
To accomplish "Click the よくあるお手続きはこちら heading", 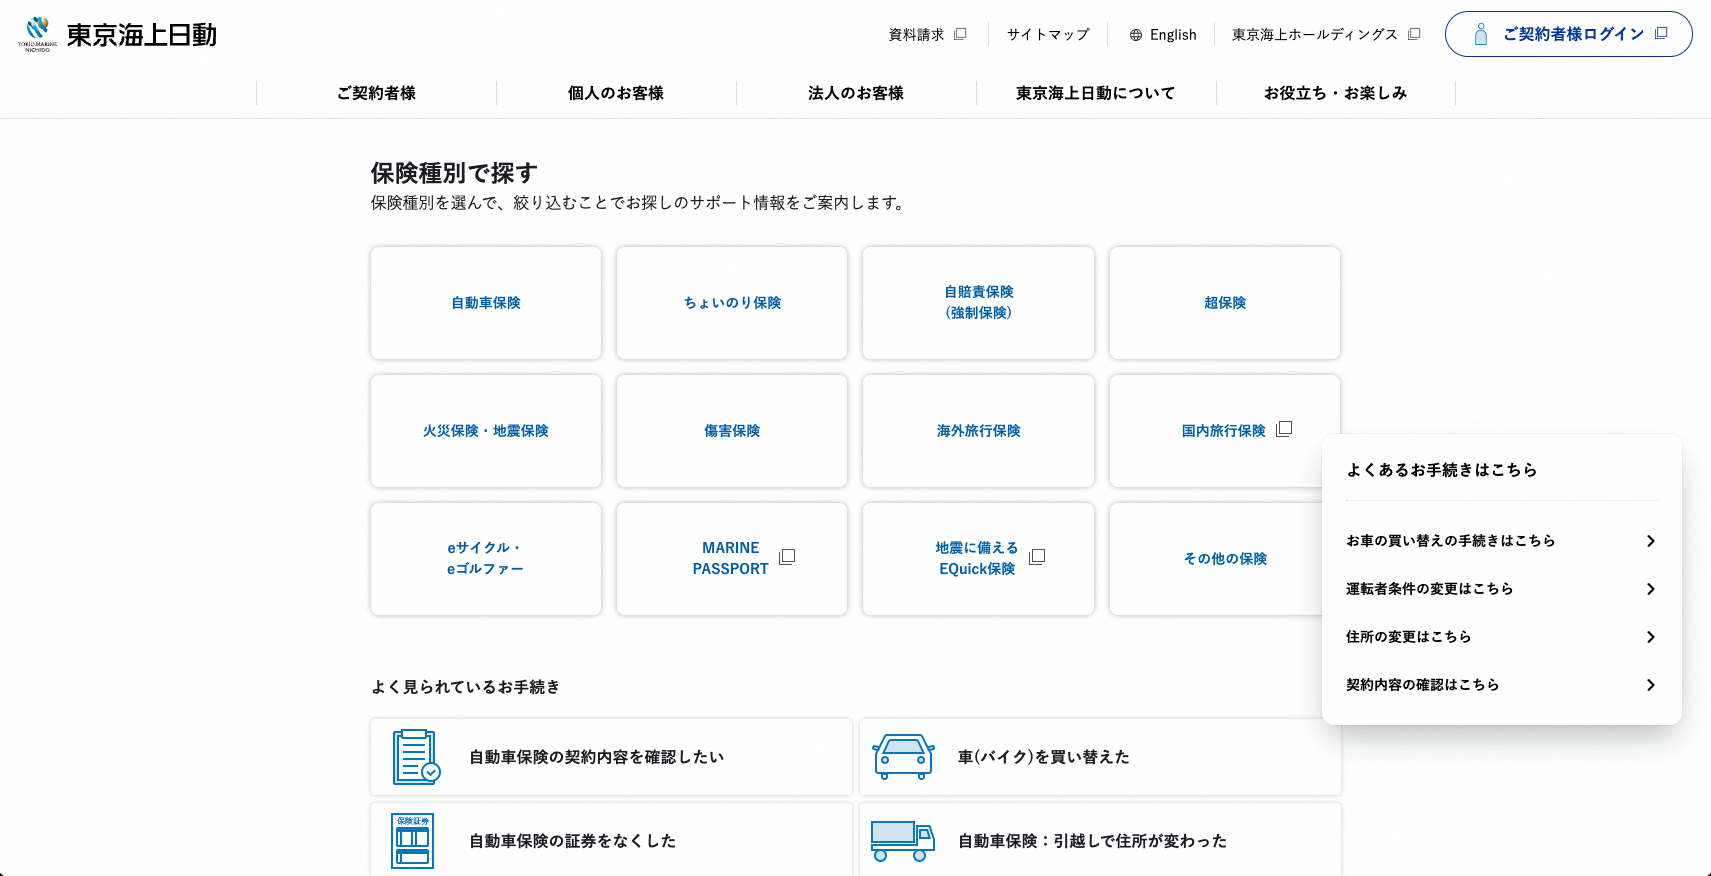I will [1441, 470].
